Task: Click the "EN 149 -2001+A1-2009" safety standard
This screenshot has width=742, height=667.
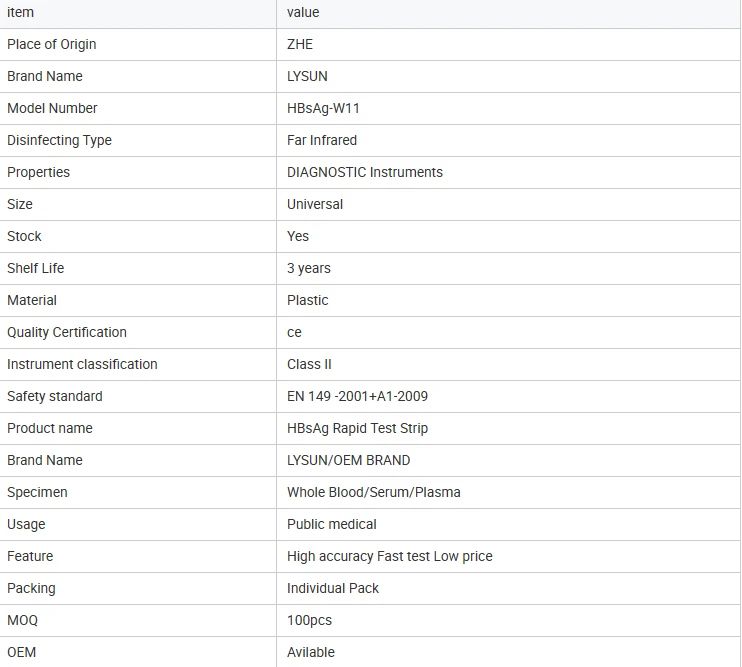Action: point(357,396)
